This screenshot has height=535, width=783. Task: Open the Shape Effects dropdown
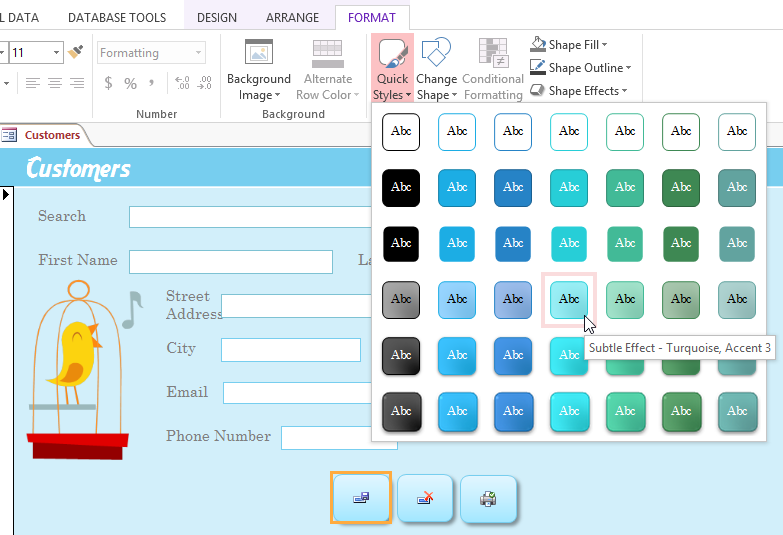[578, 90]
